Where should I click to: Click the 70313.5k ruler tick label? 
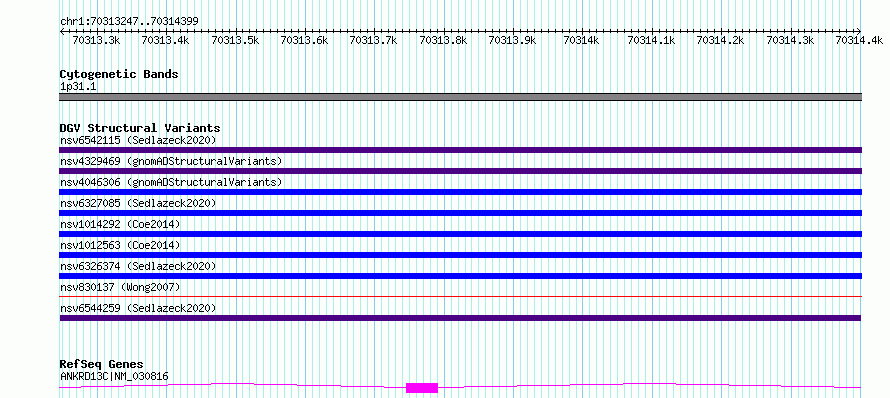click(236, 40)
